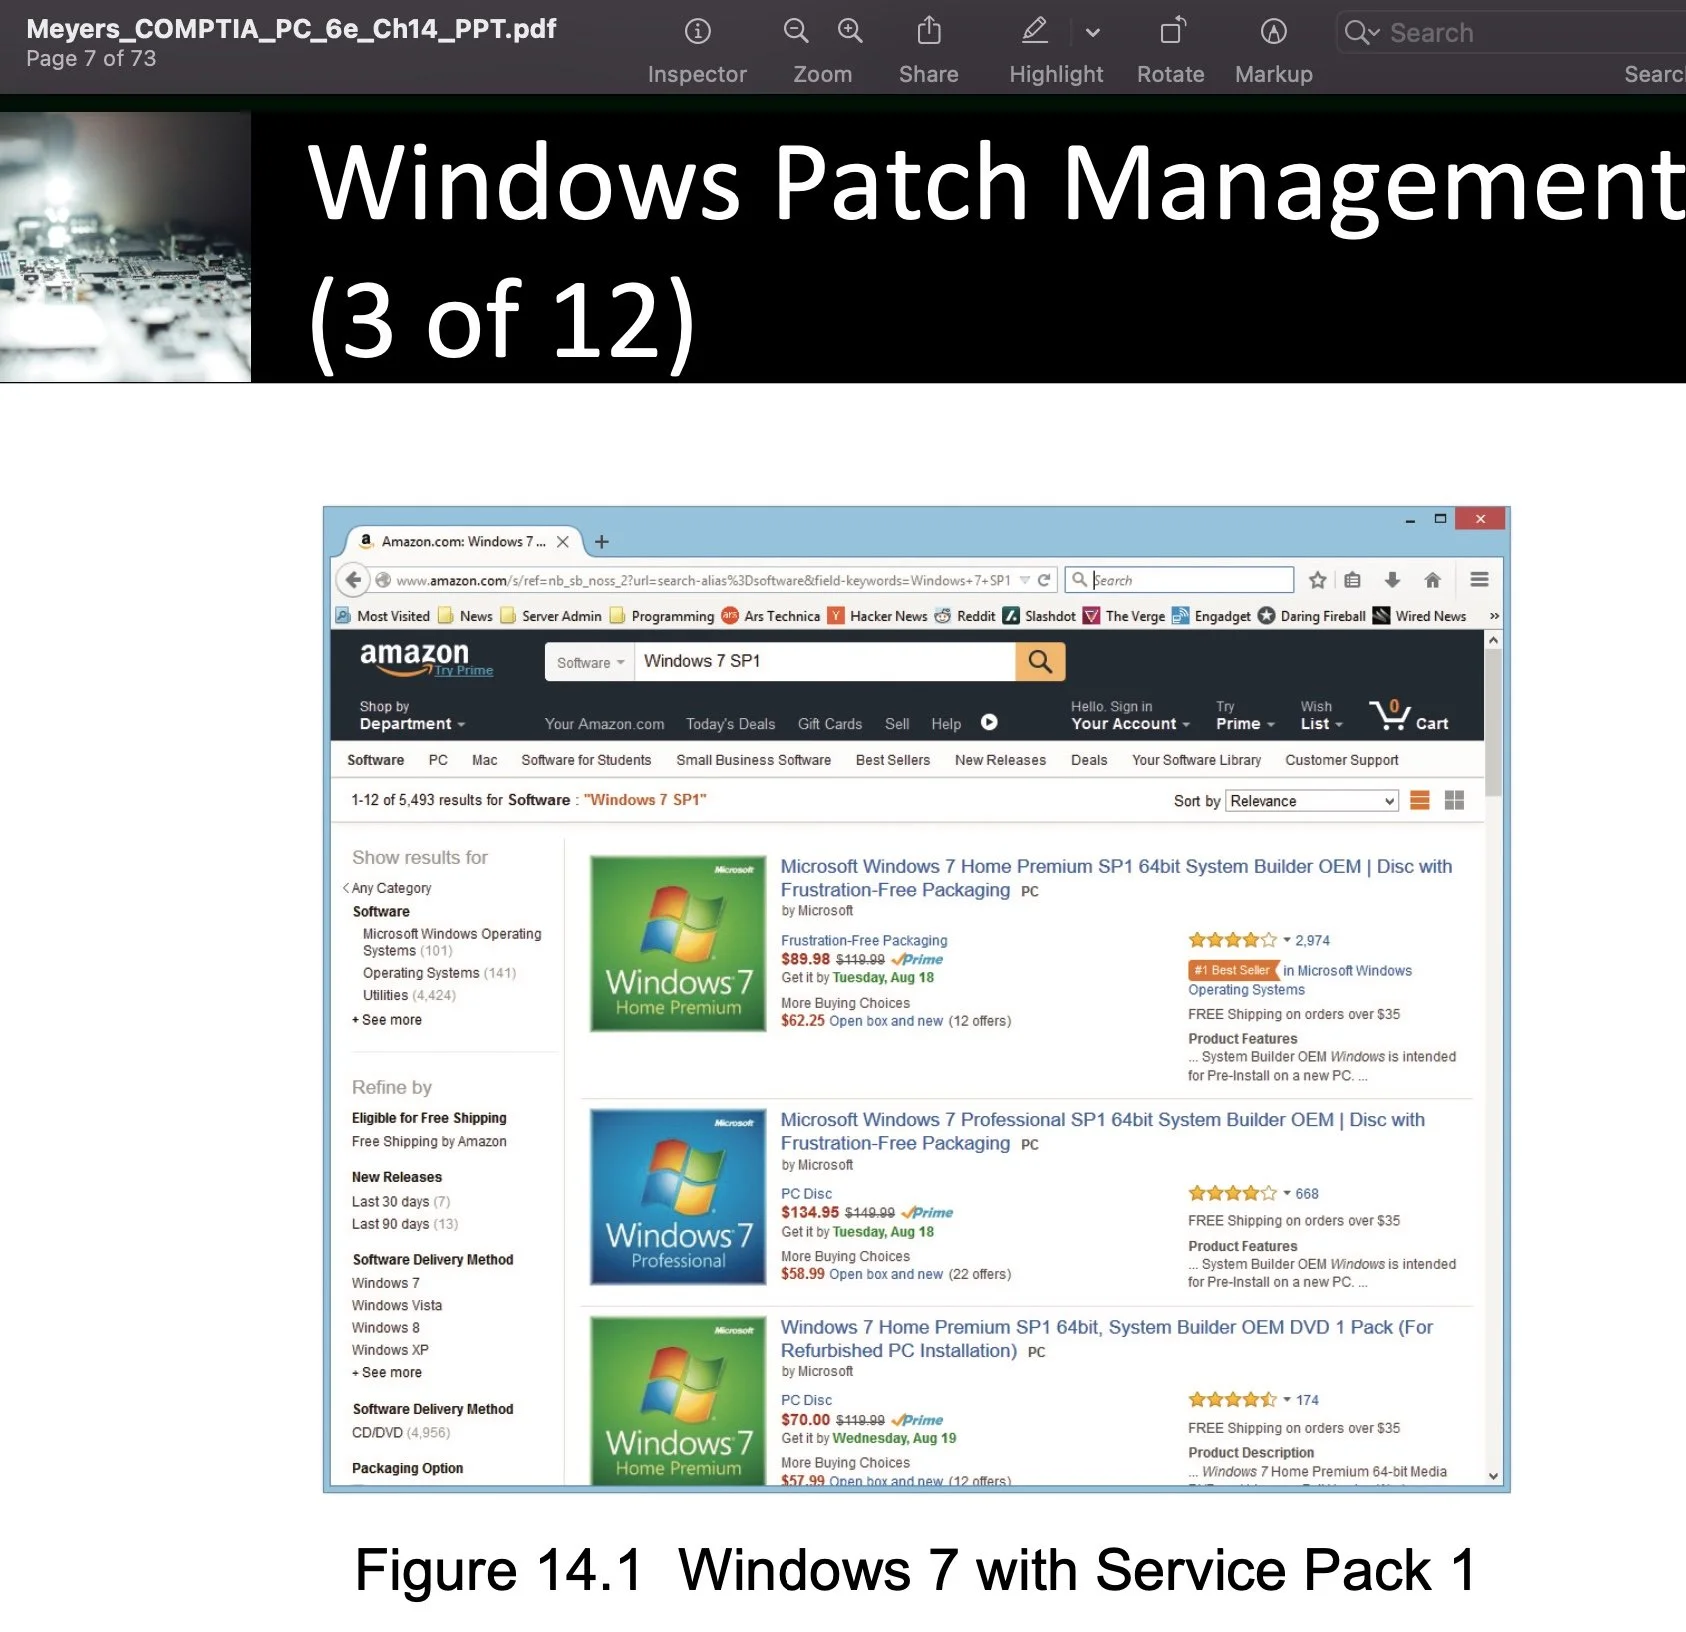This screenshot has width=1686, height=1632.
Task: Select Software for Students tab
Action: click(586, 760)
